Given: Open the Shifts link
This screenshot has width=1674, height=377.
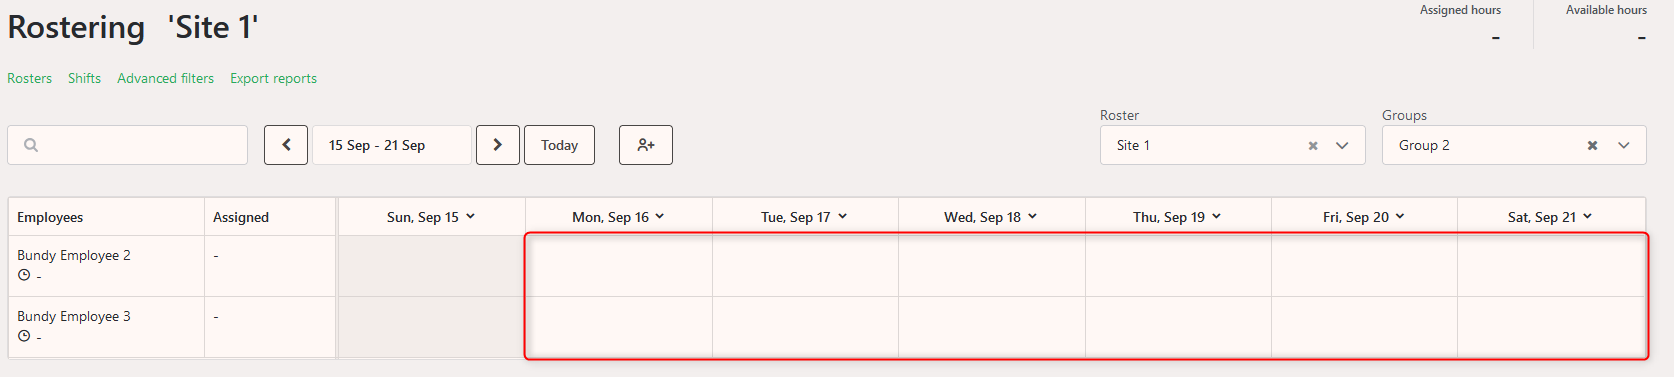Looking at the screenshot, I should point(84,78).
